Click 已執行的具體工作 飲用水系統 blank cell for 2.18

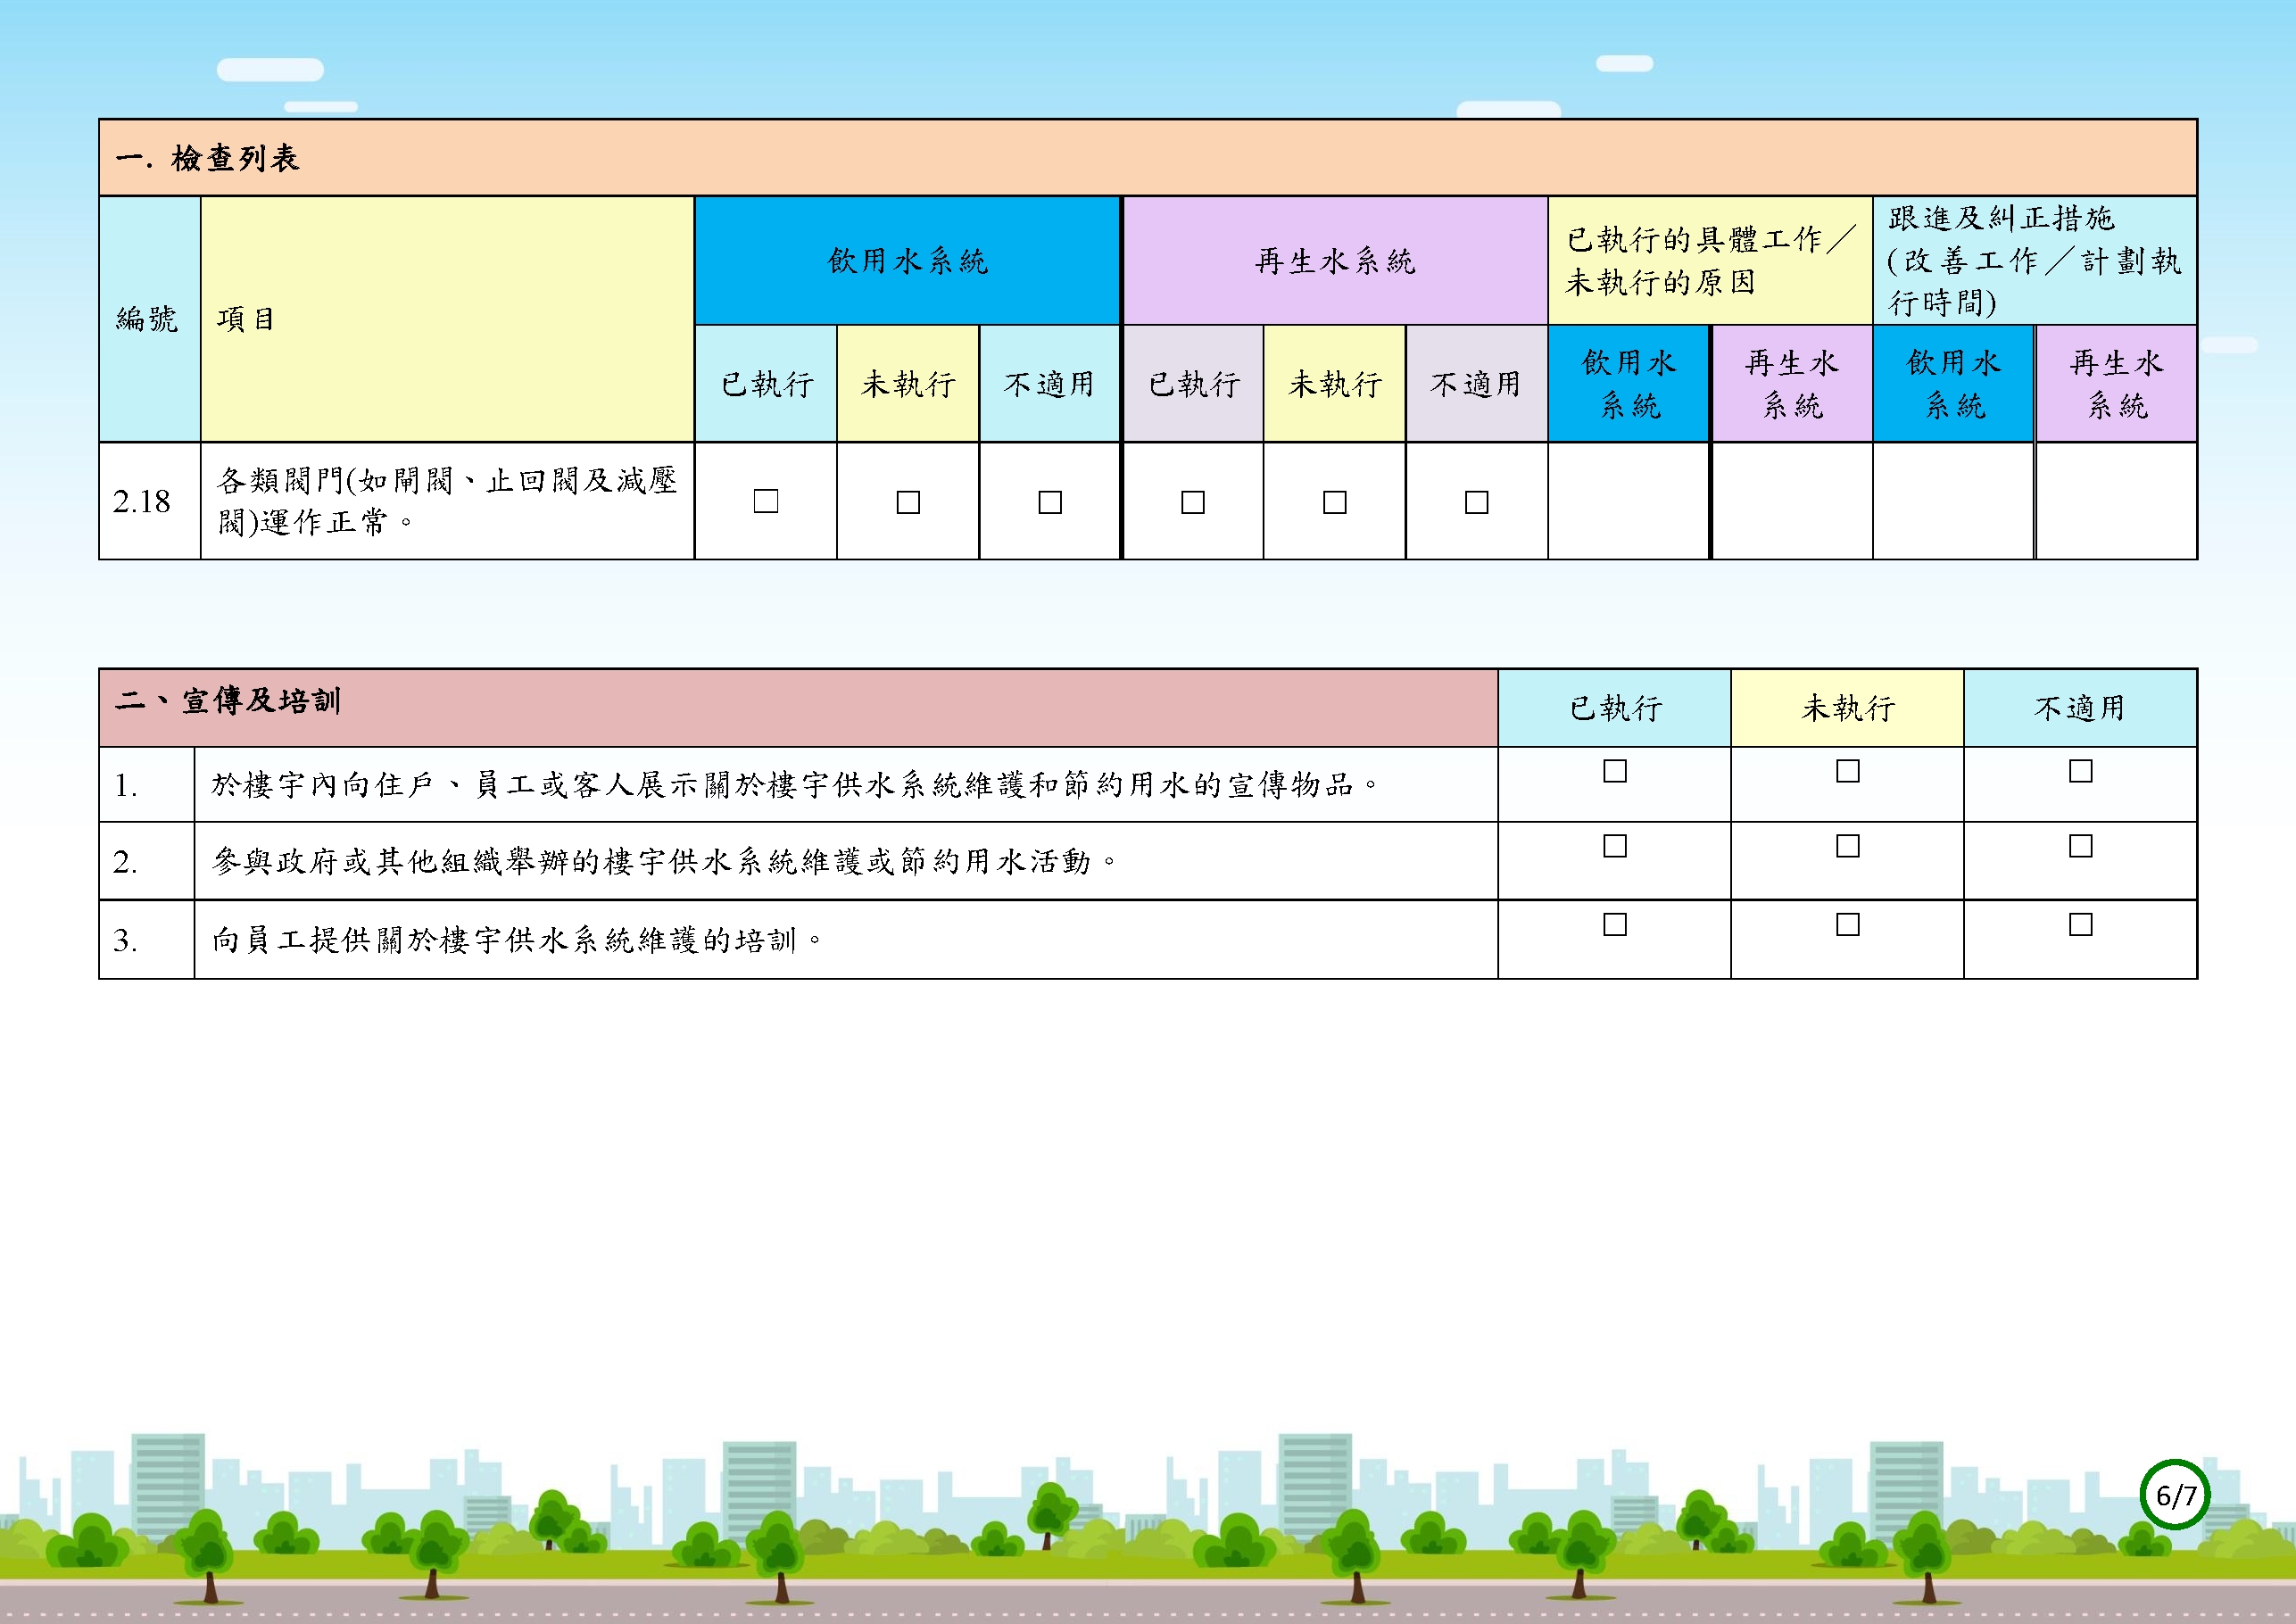1629,501
